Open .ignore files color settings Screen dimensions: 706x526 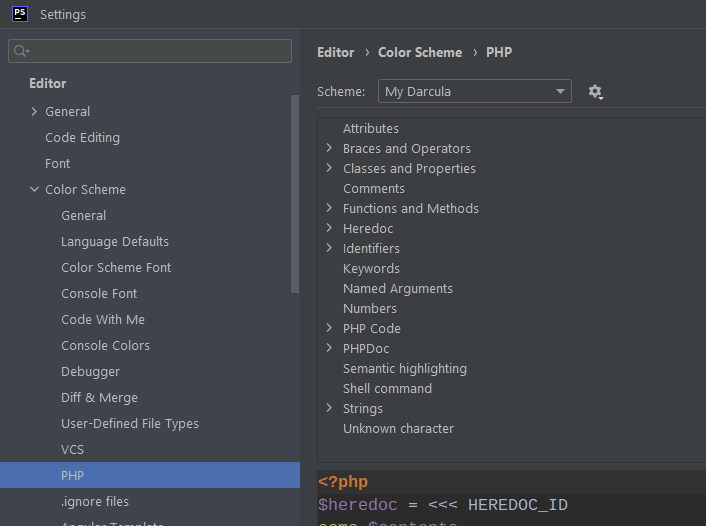tap(95, 501)
